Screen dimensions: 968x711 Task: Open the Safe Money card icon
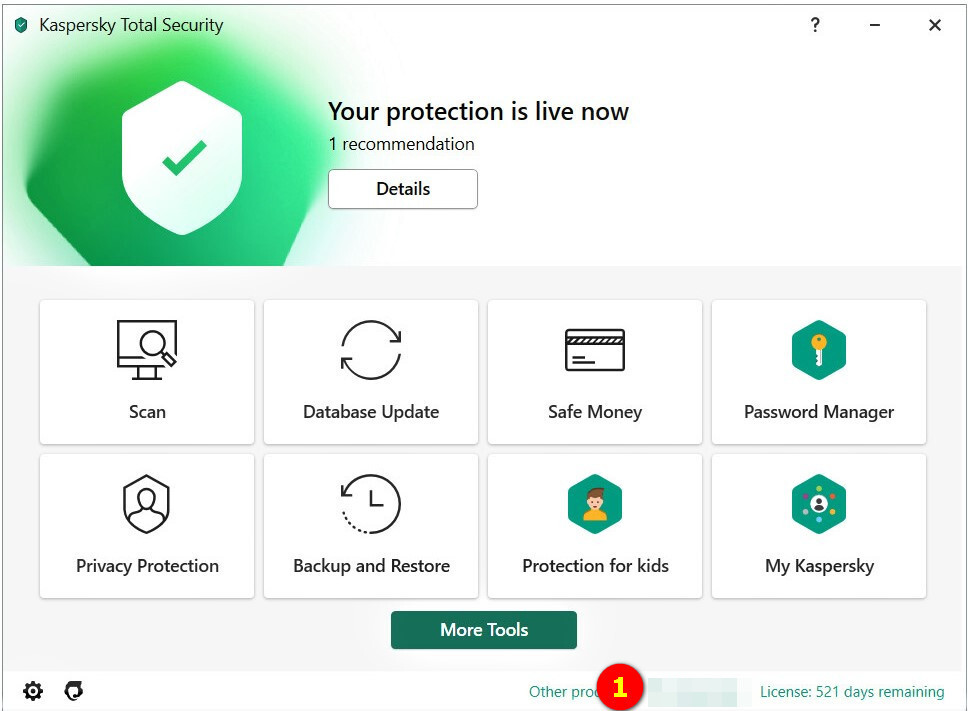pos(595,350)
